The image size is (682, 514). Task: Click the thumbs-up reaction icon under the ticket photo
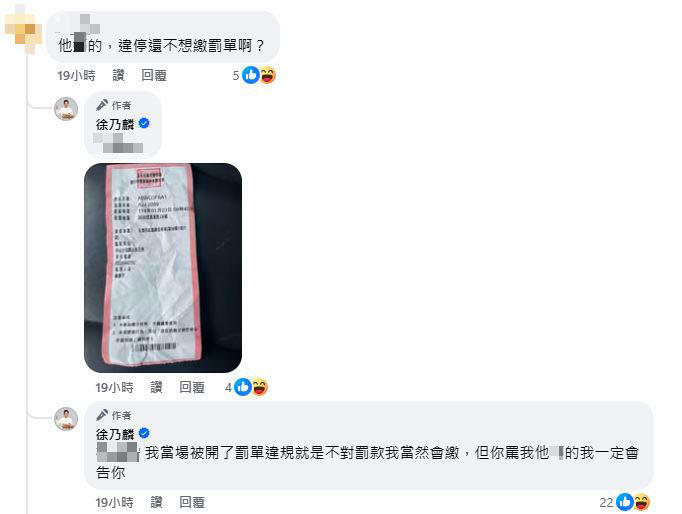click(x=243, y=387)
